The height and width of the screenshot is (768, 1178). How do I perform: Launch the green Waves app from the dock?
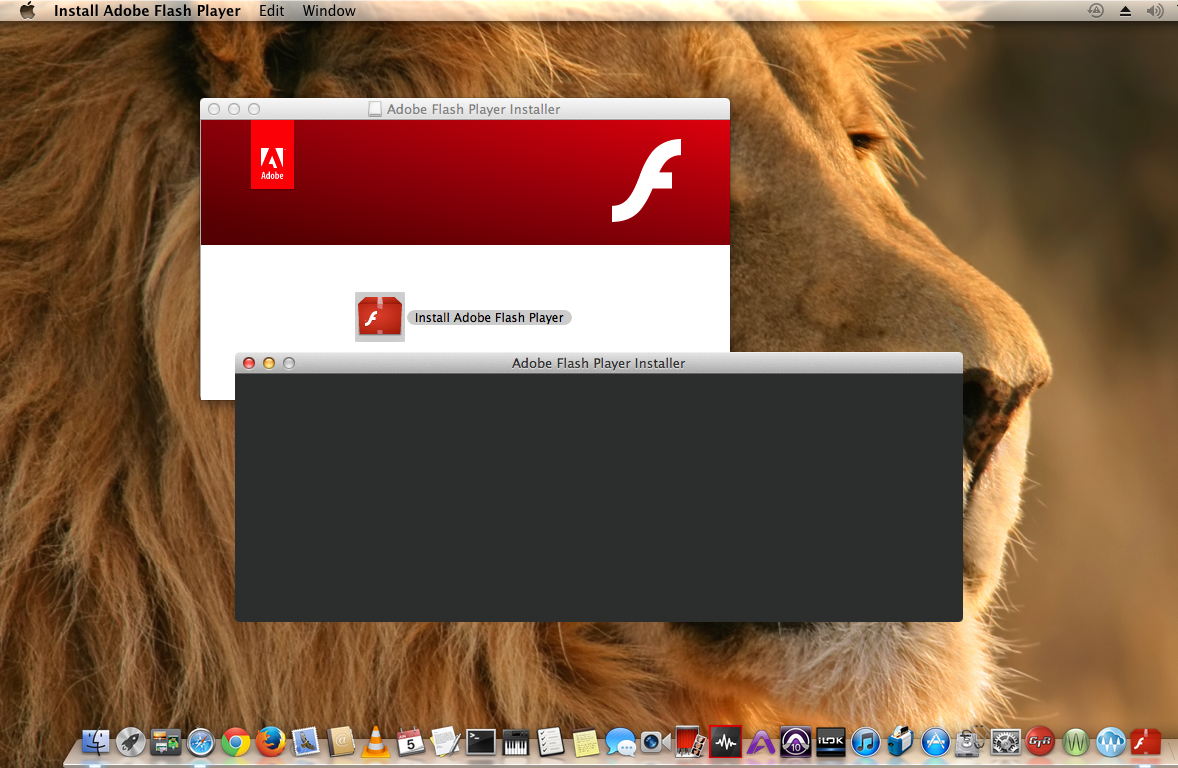1076,742
